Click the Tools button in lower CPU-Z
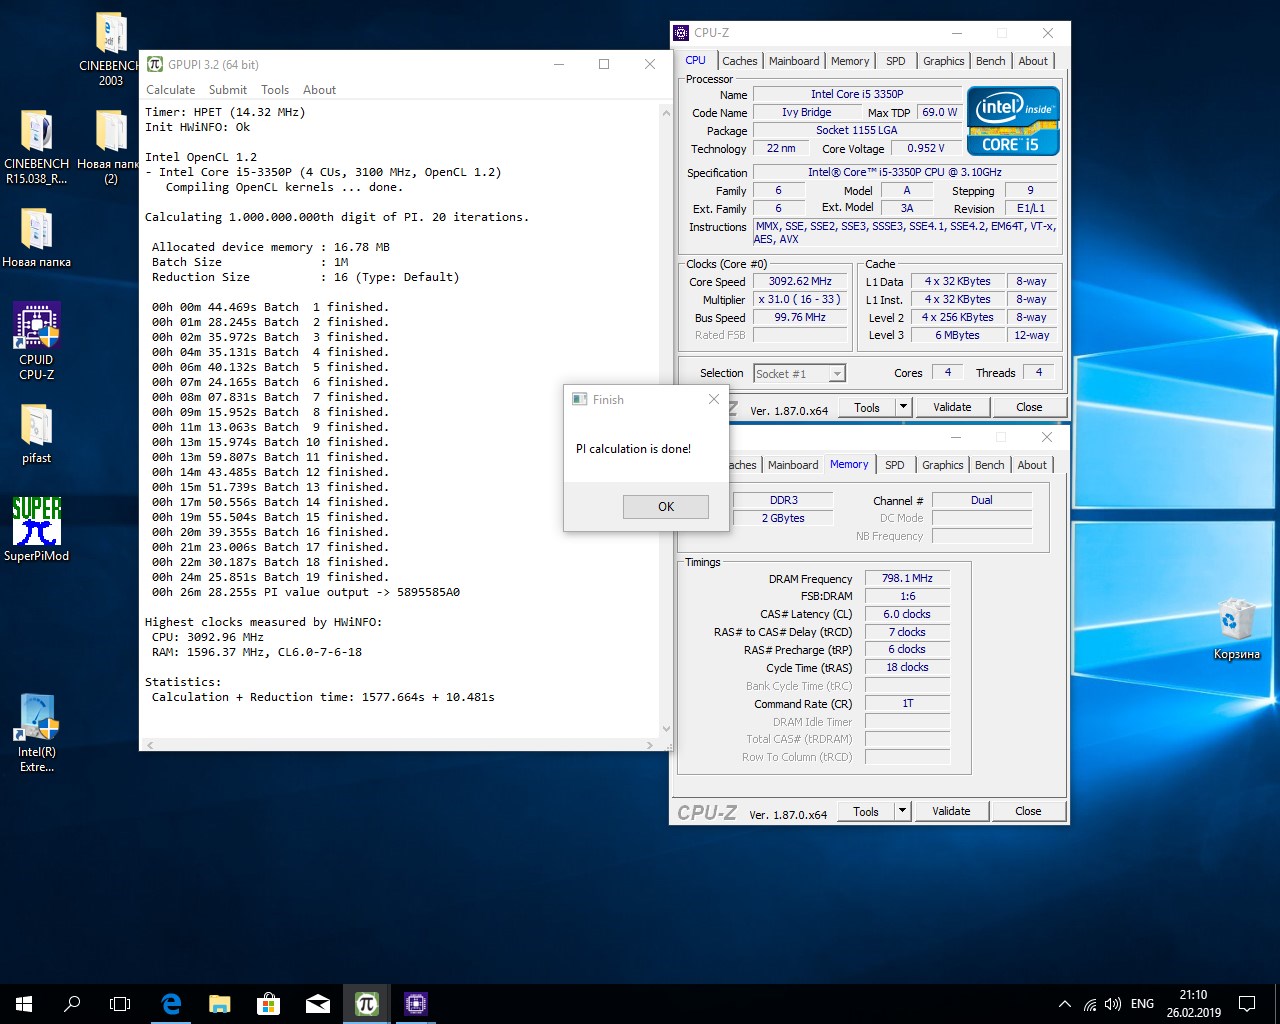 point(866,811)
